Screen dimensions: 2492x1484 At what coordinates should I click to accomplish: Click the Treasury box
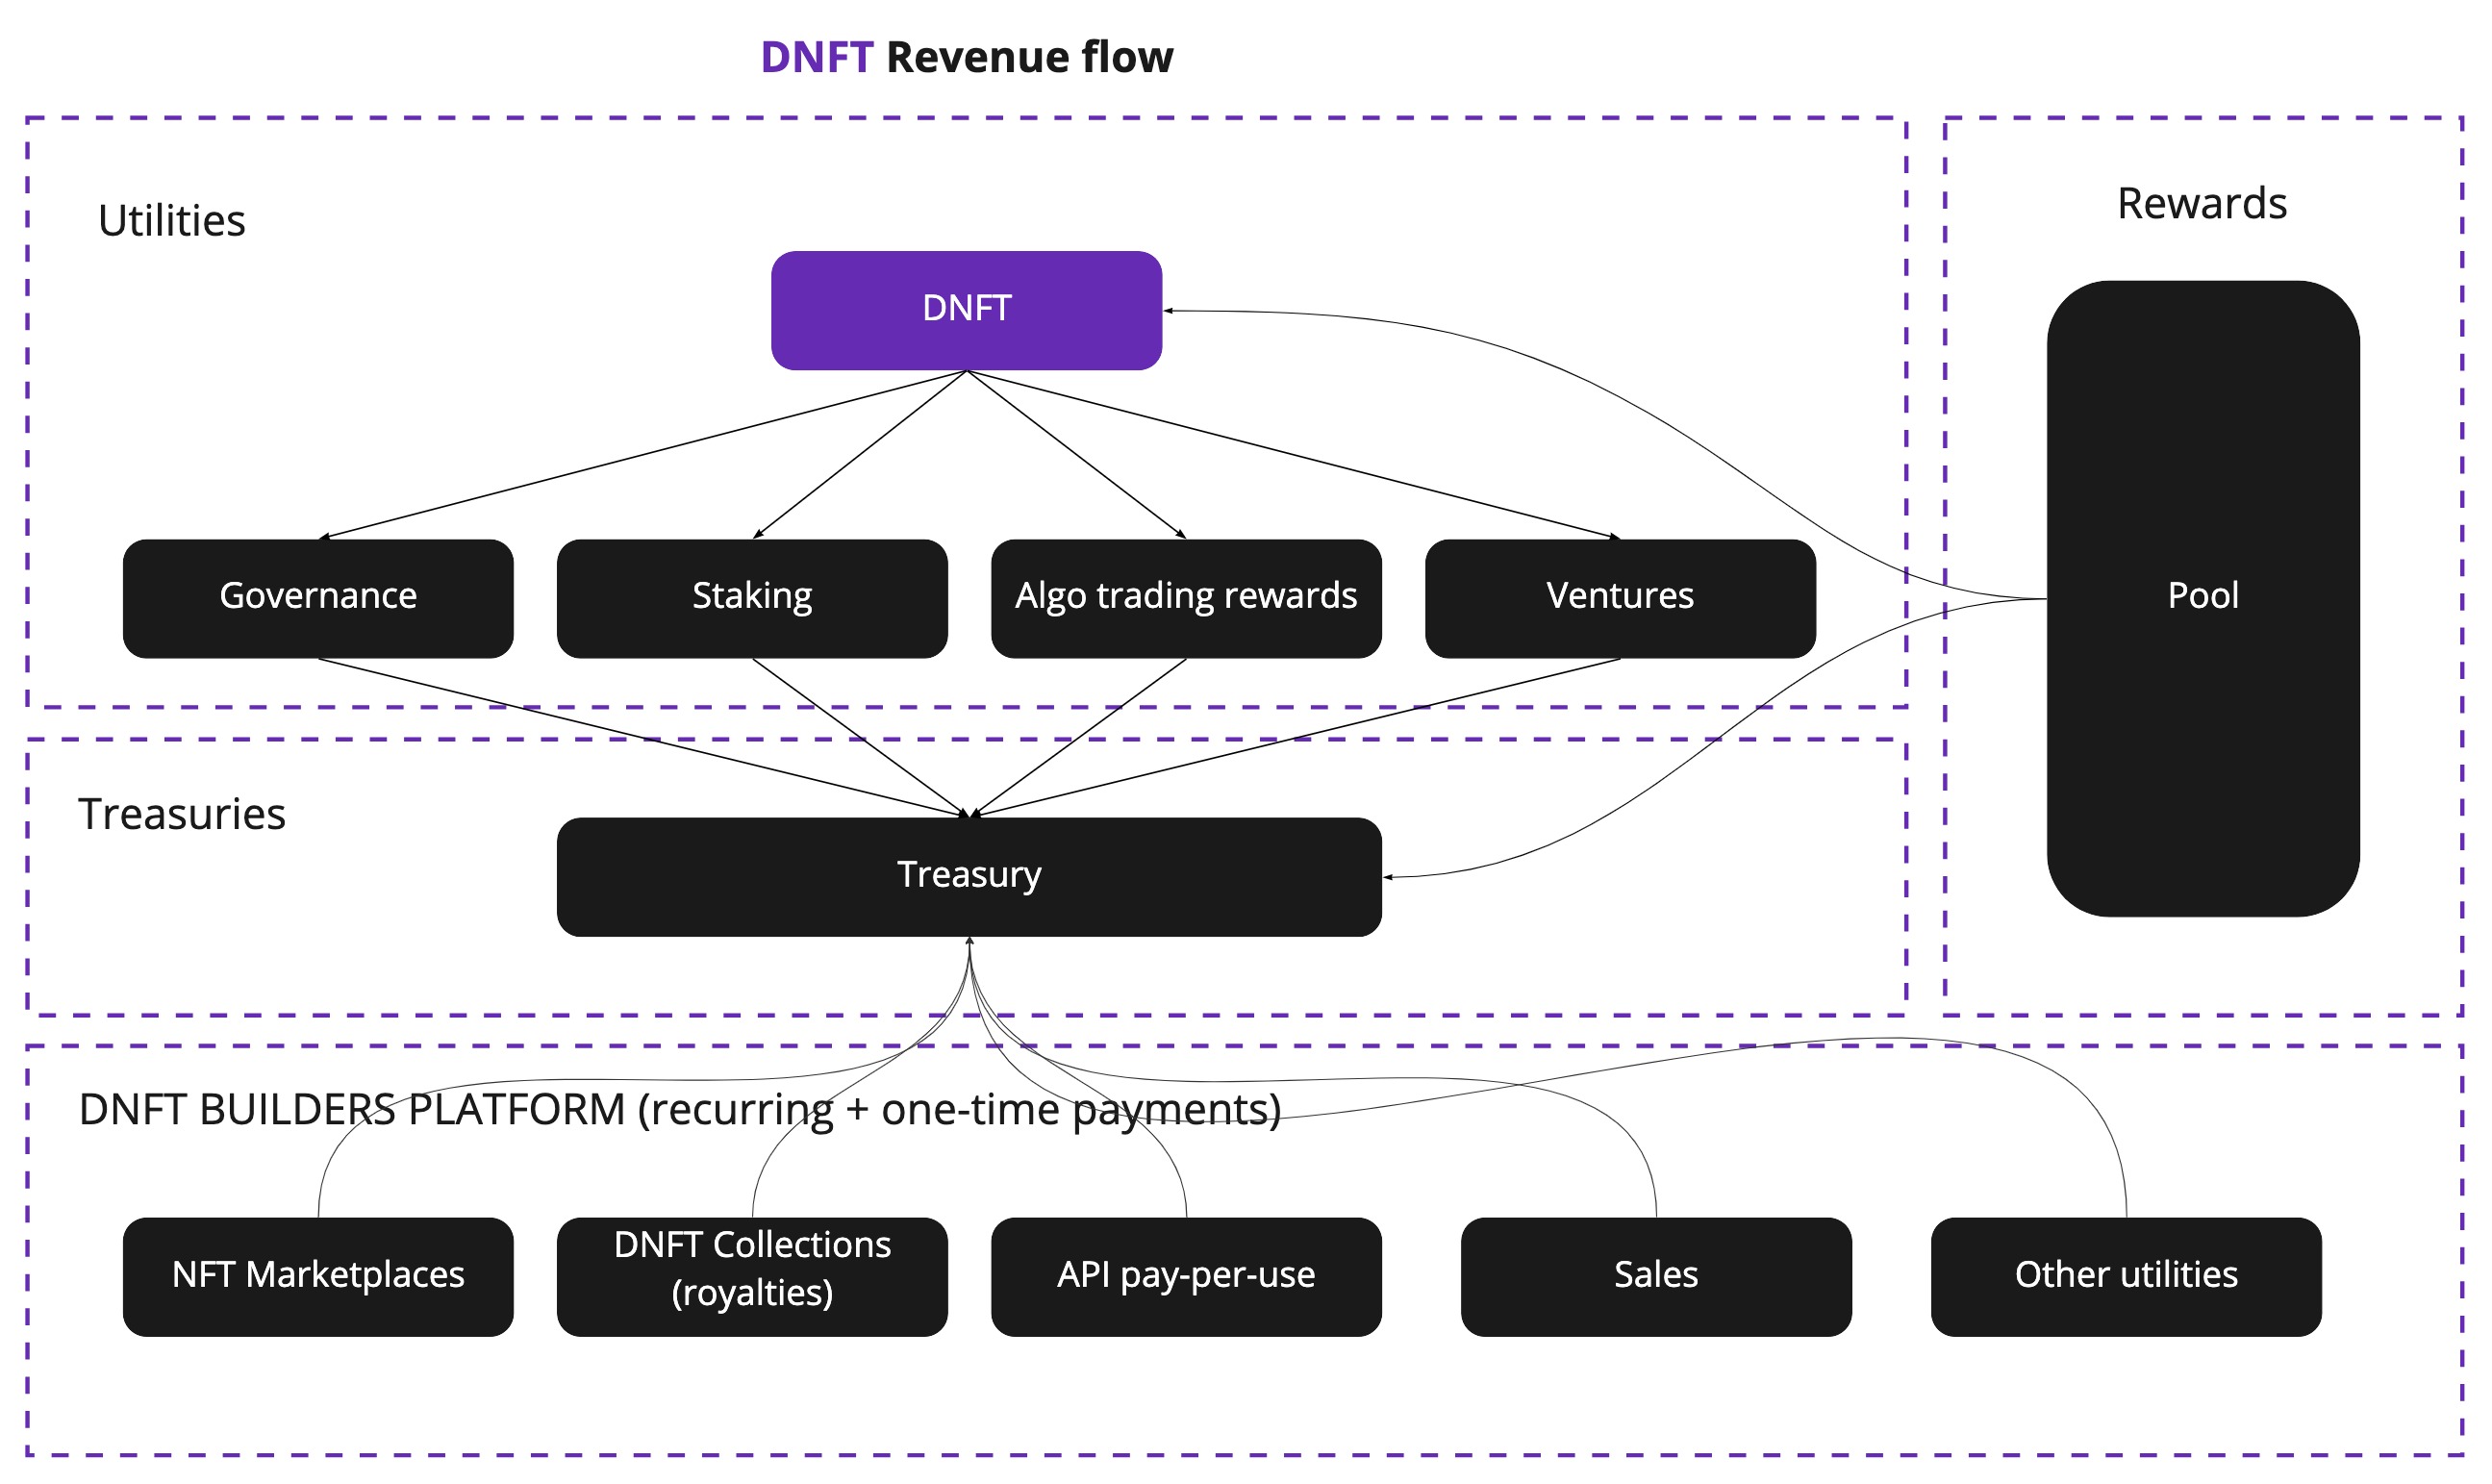click(970, 878)
